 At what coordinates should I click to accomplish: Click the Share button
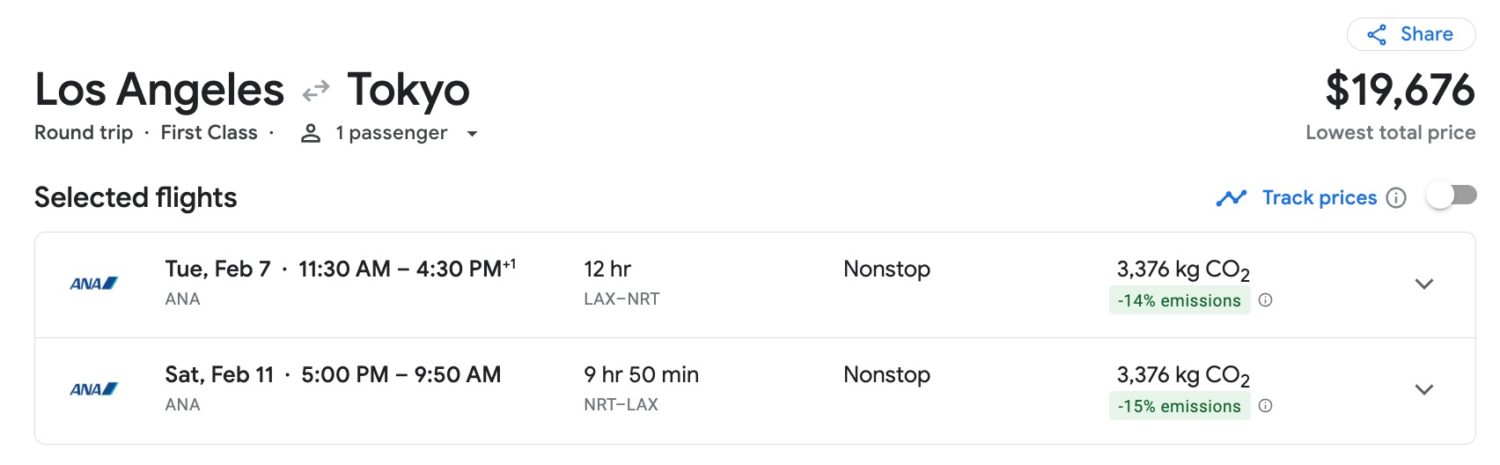(1411, 34)
